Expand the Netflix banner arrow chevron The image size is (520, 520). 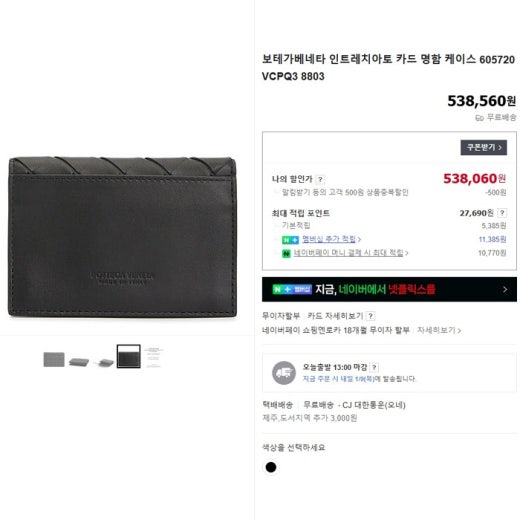[505, 289]
